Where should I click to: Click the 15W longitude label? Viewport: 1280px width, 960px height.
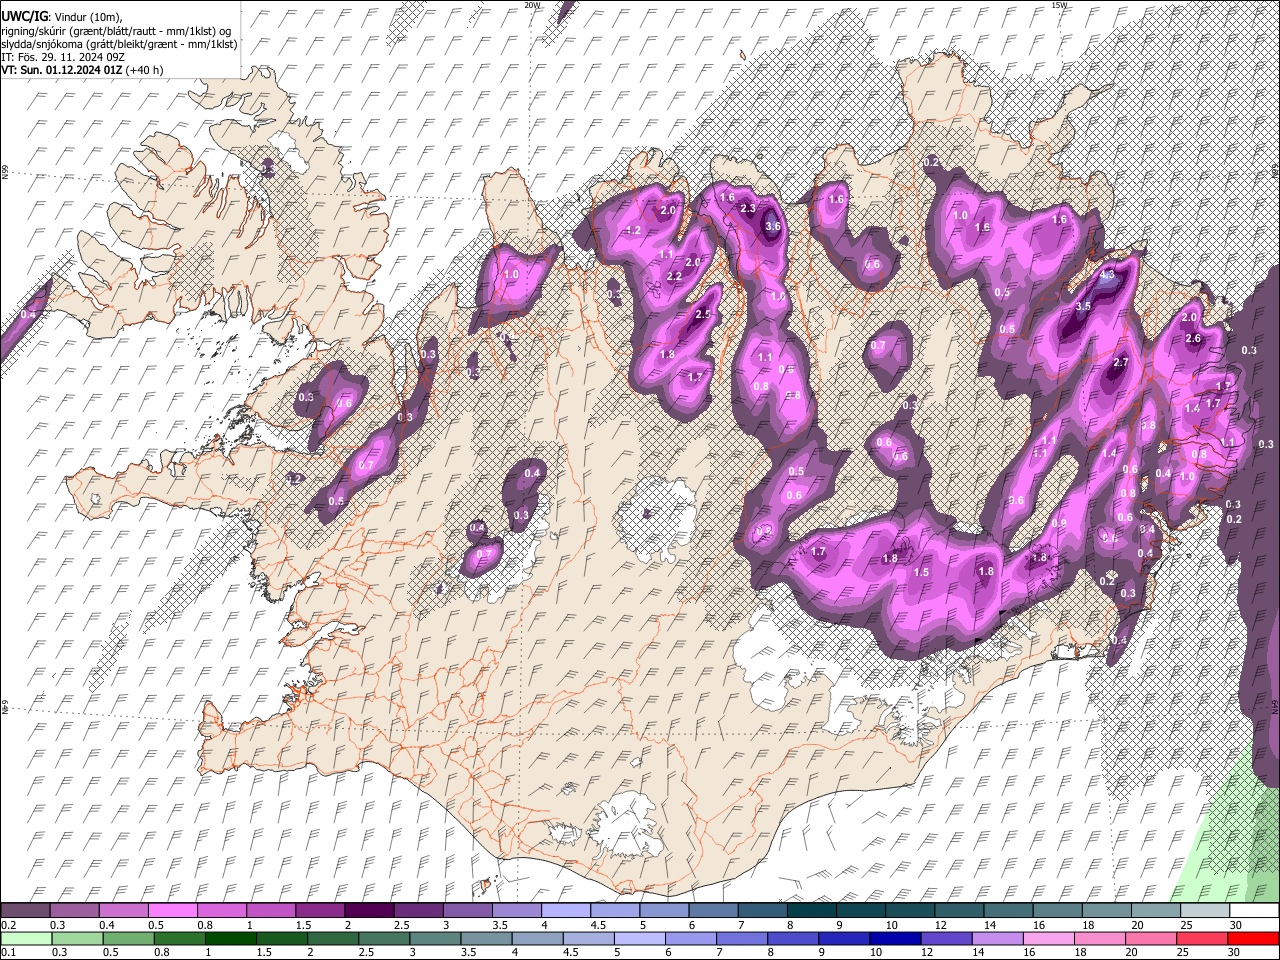click(1059, 5)
